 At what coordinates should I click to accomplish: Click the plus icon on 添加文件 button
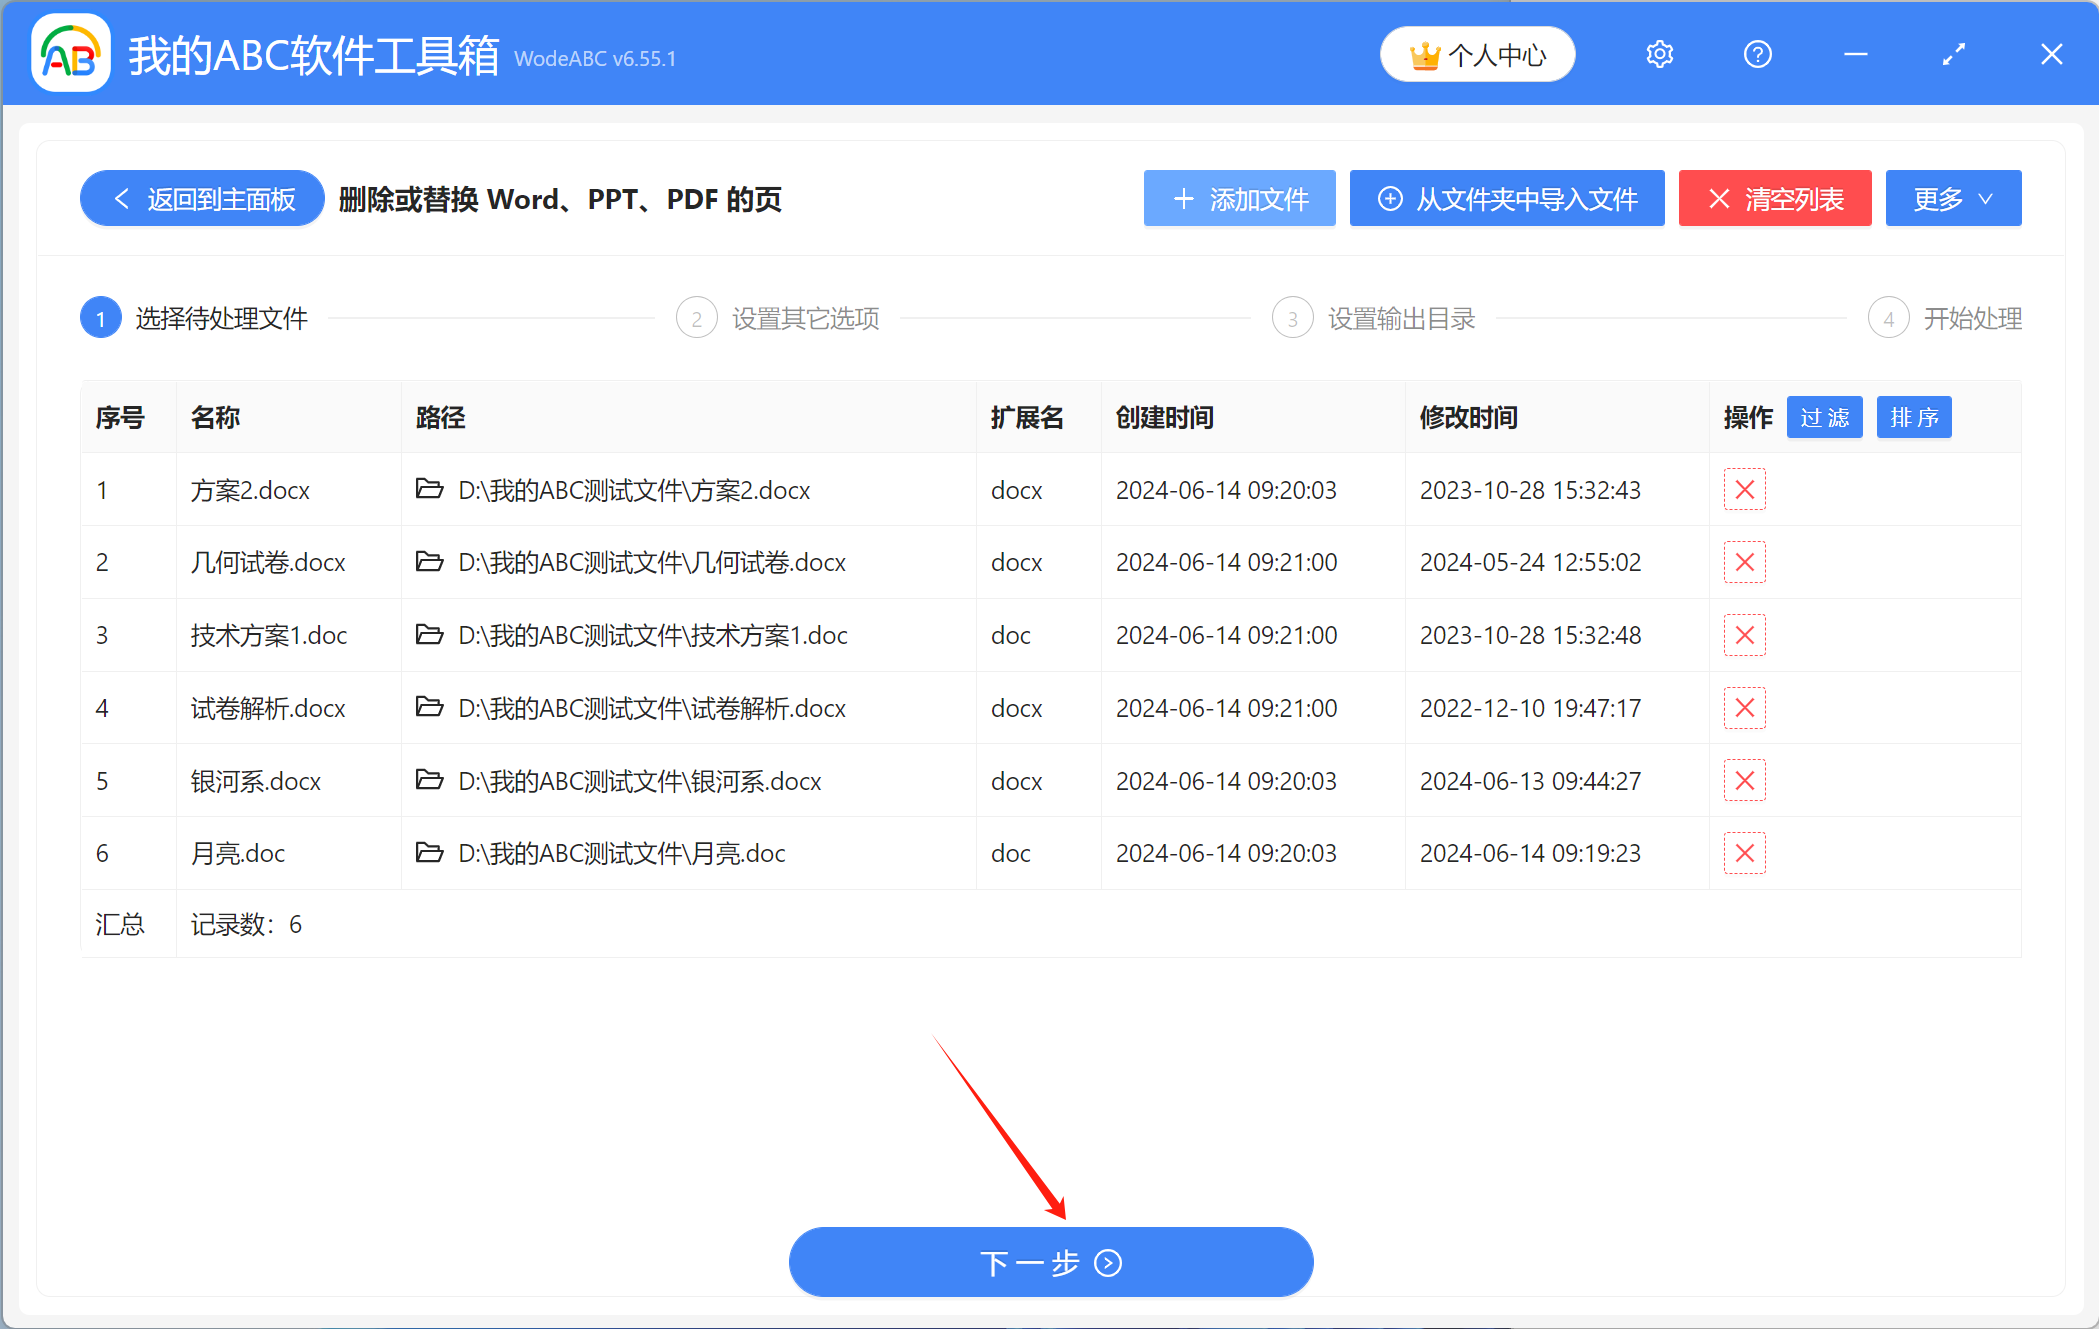click(x=1184, y=198)
